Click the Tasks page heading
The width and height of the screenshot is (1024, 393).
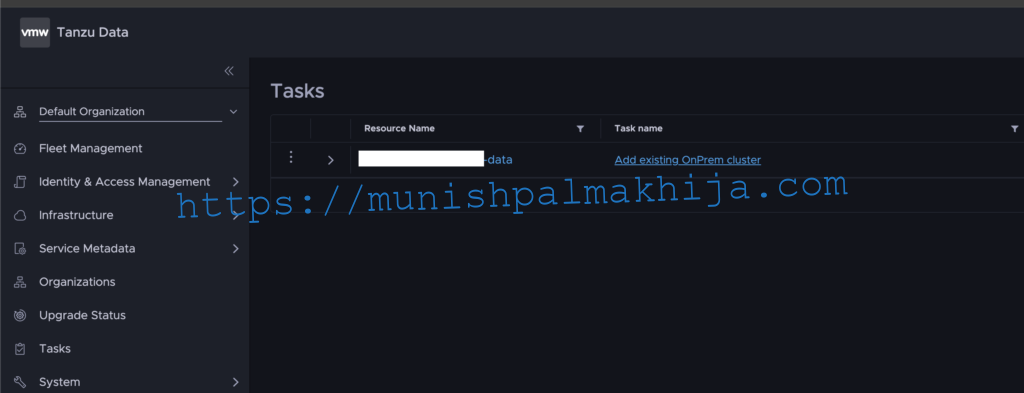297,91
